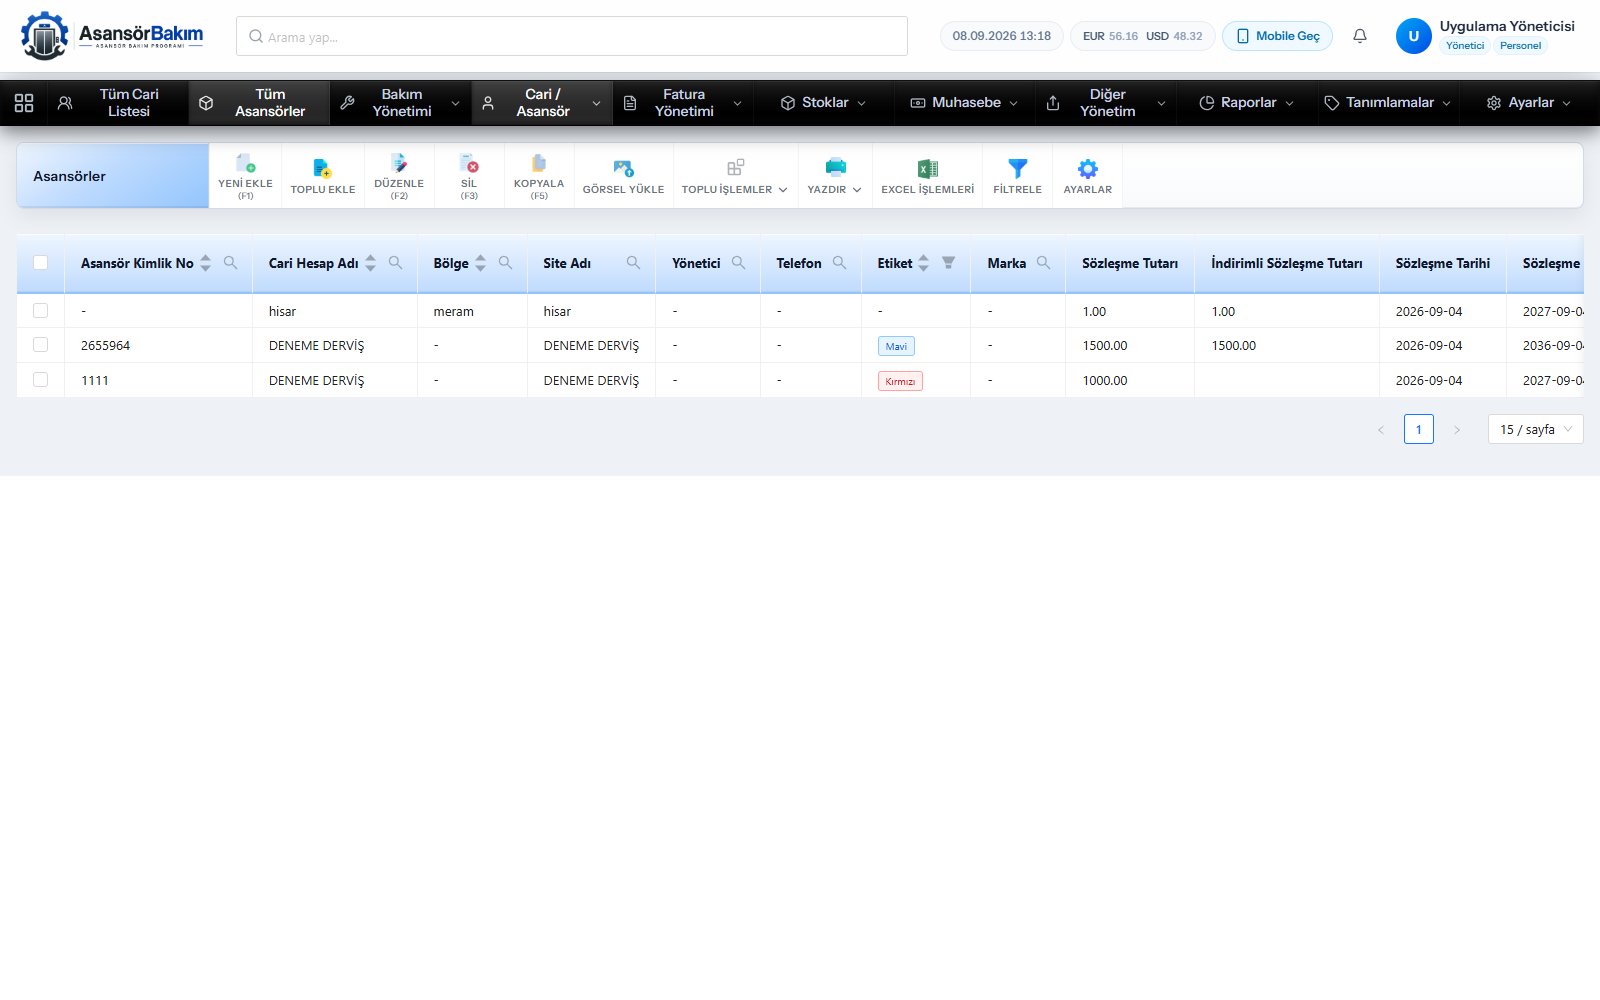Expand the Toplu İşlemler dropdown
Screen dimensions: 1600x1000
(x=735, y=176)
